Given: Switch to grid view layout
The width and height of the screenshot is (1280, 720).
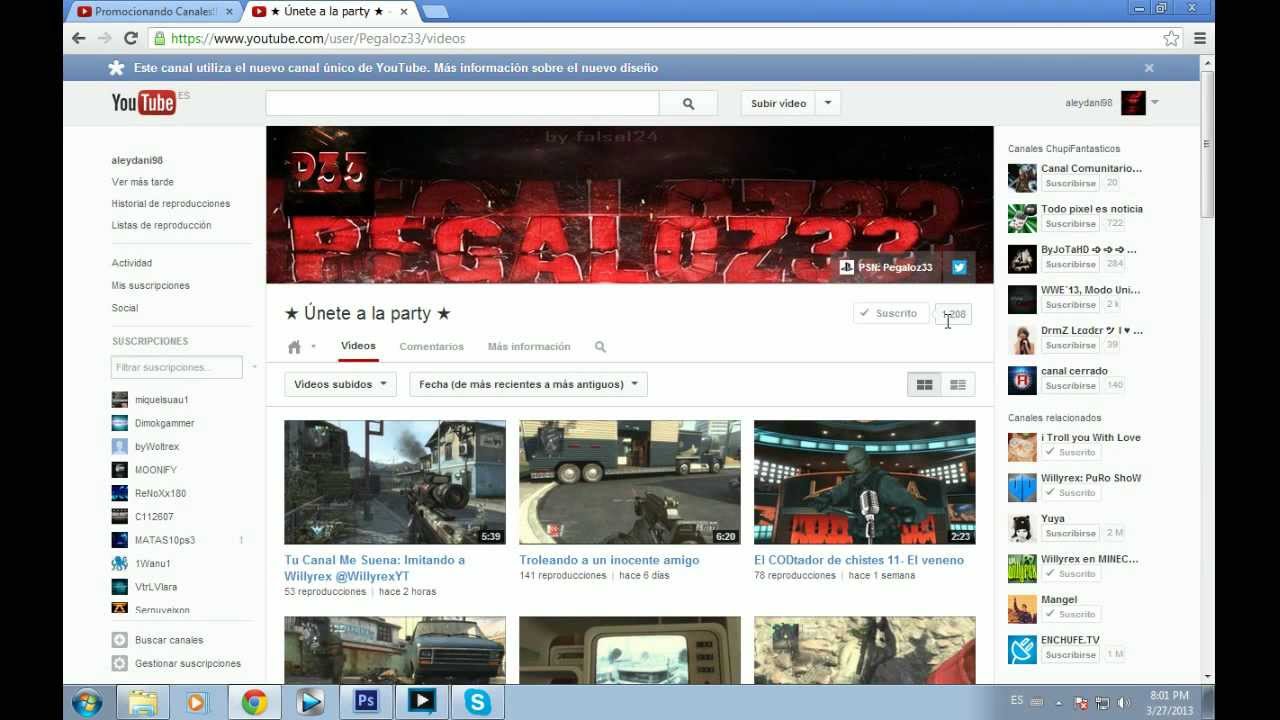Looking at the screenshot, I should pyautogui.click(x=924, y=384).
